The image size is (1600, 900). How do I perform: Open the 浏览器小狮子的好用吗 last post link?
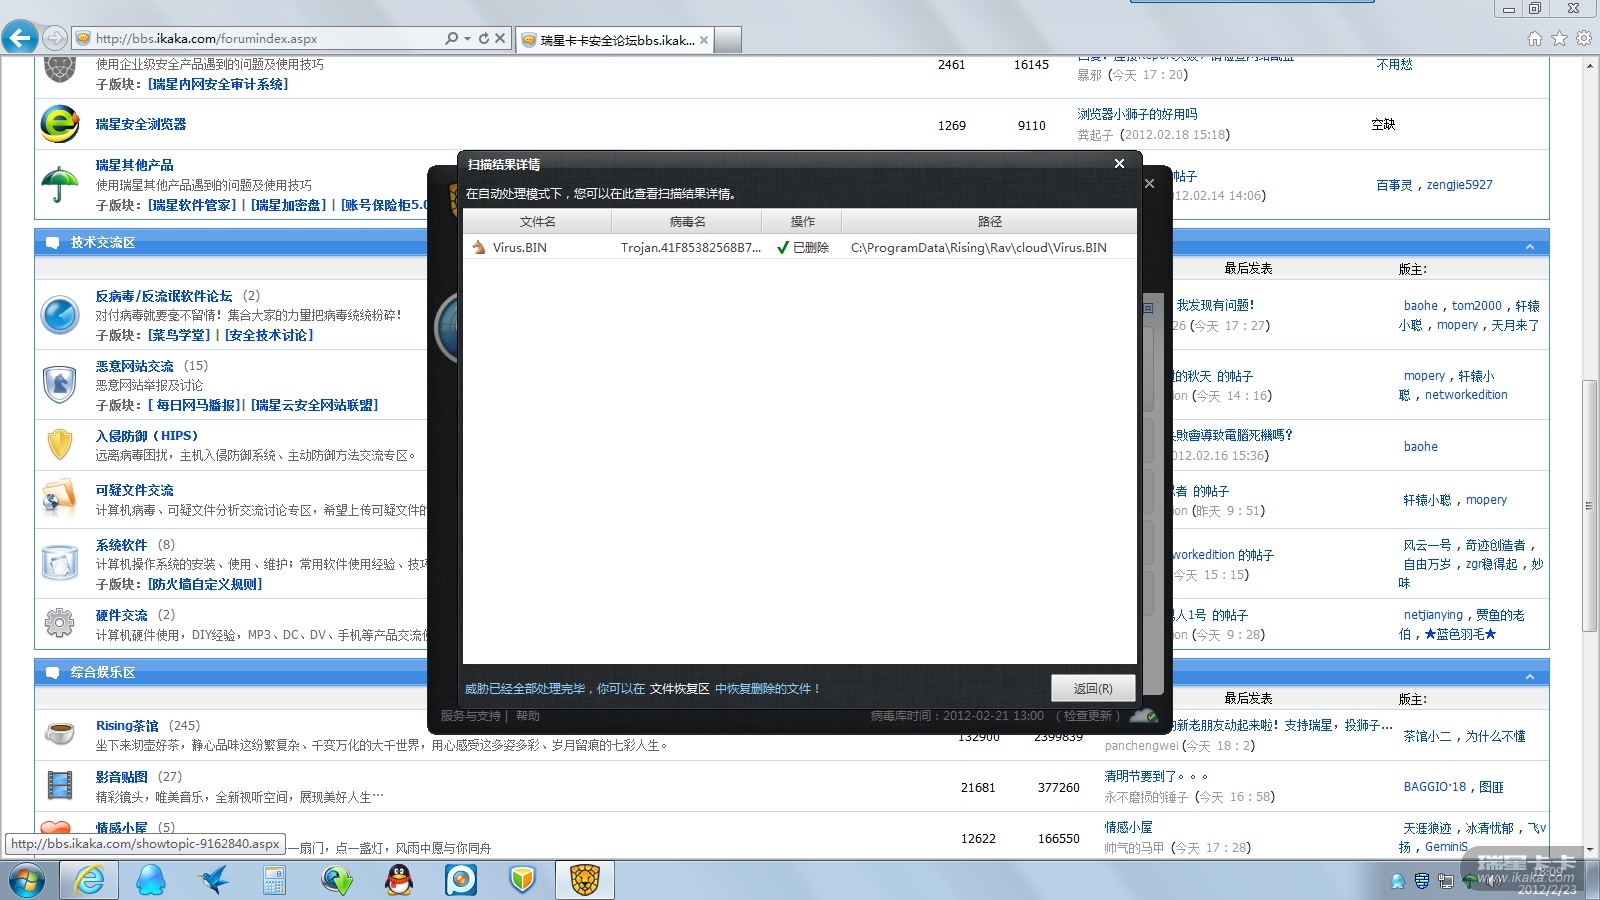tap(1137, 114)
